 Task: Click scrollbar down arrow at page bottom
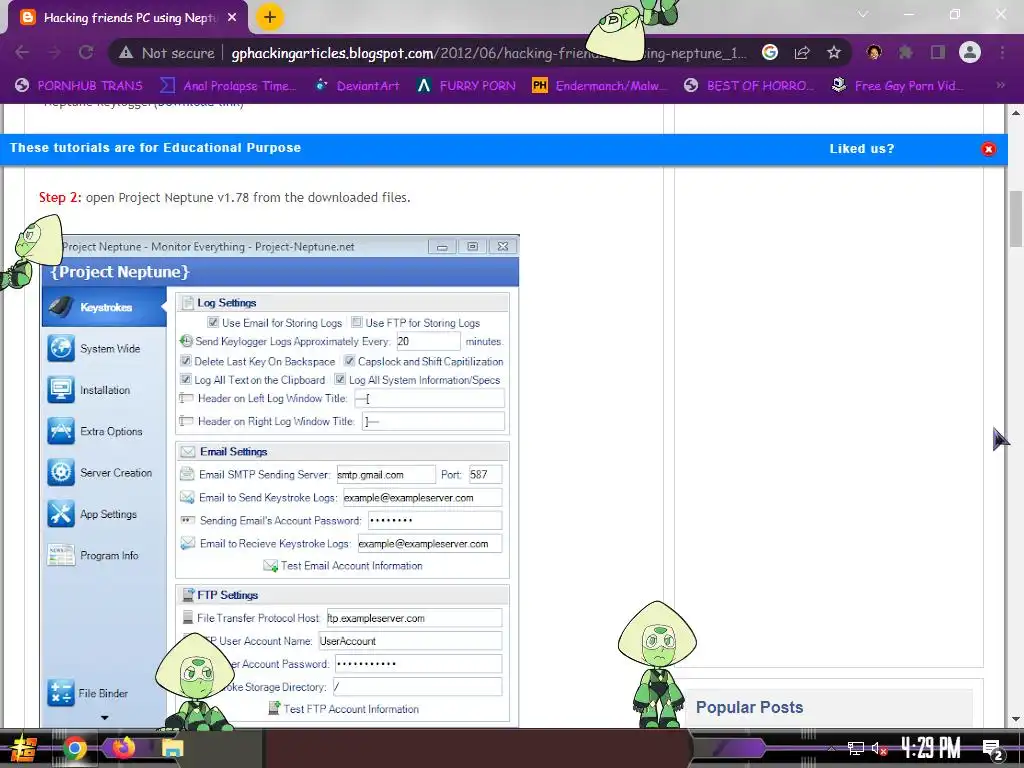[x=1016, y=720]
